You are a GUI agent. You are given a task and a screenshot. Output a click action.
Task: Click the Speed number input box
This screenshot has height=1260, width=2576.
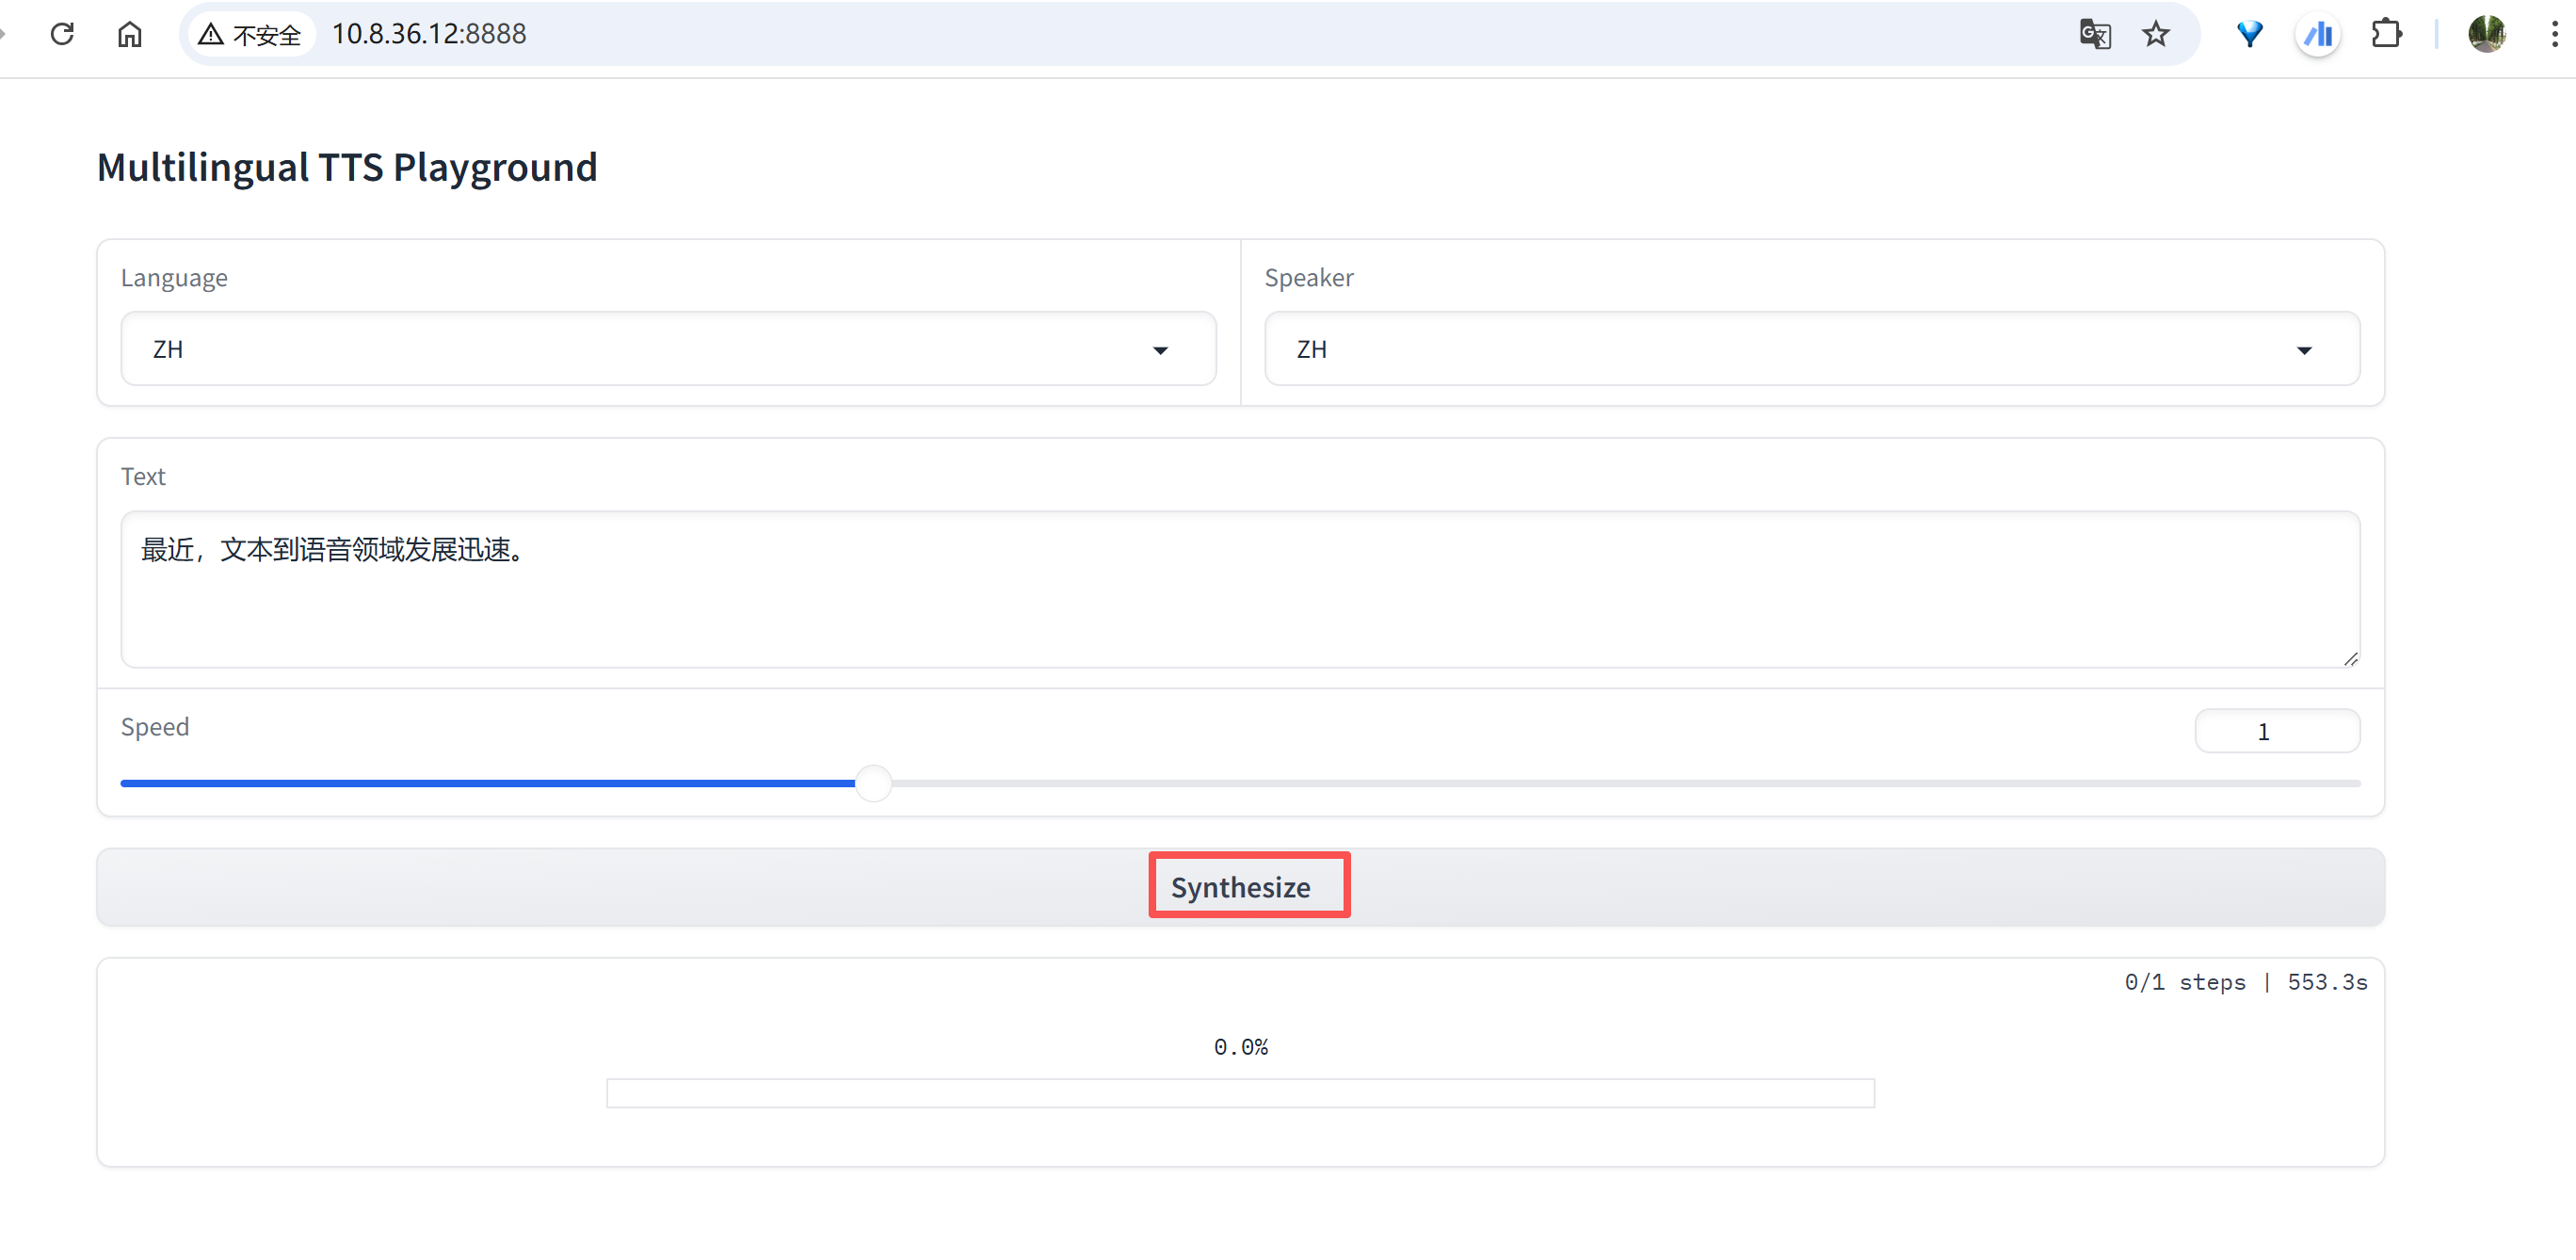(2276, 731)
